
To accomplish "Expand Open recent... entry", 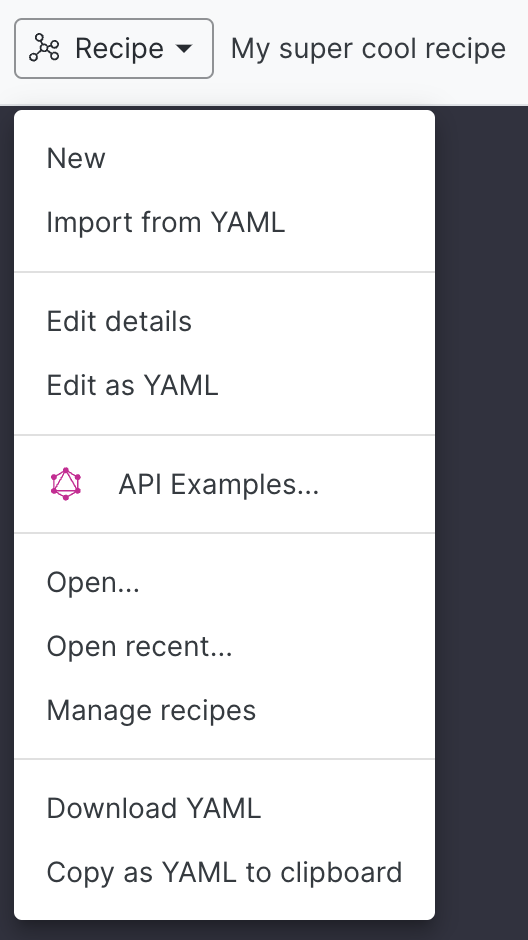I will [224, 646].
